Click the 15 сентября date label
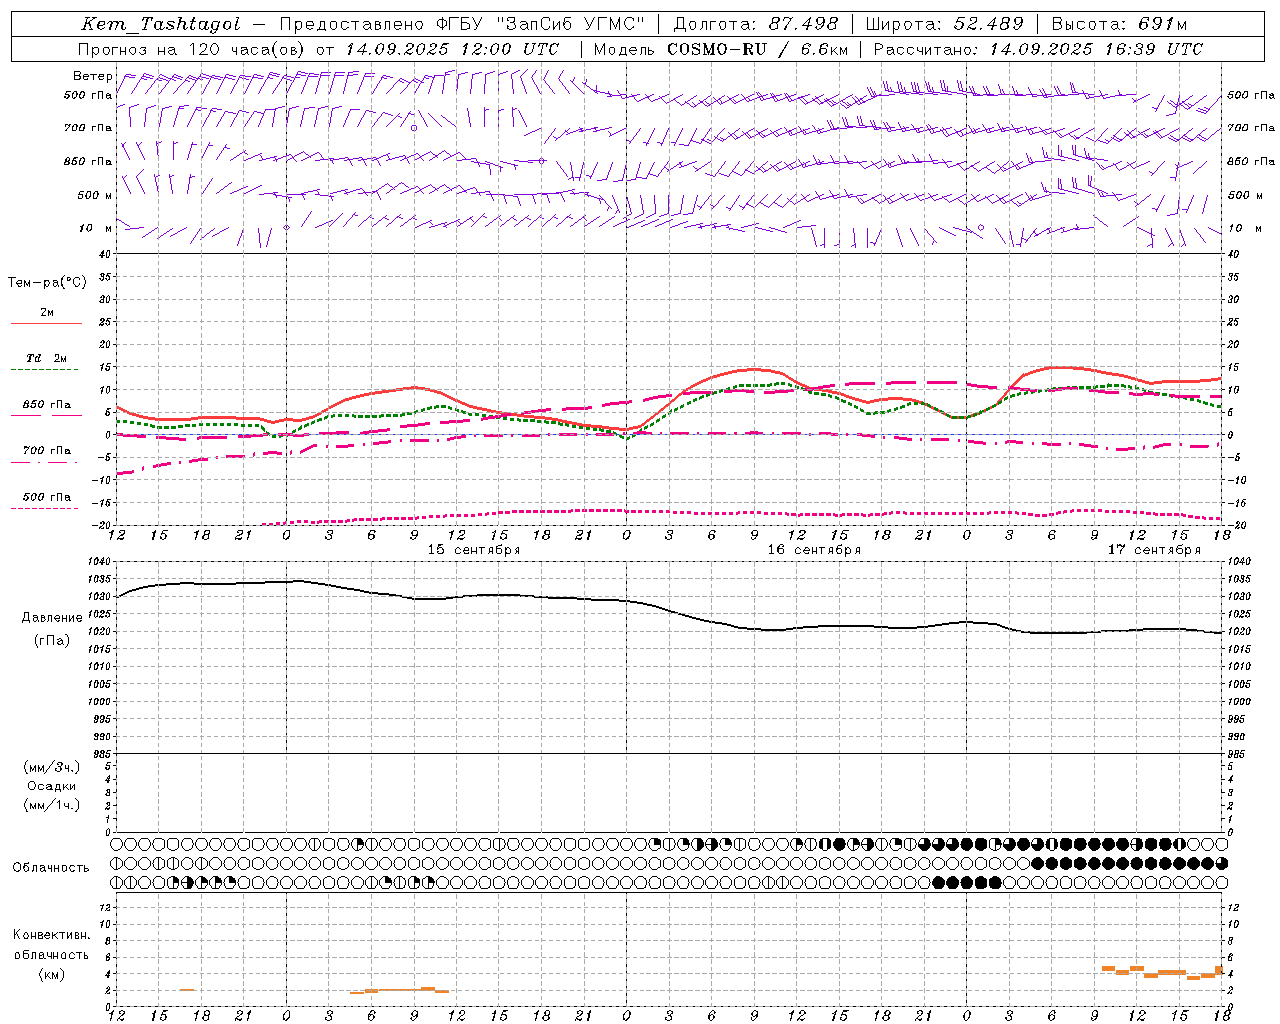 pyautogui.click(x=474, y=550)
